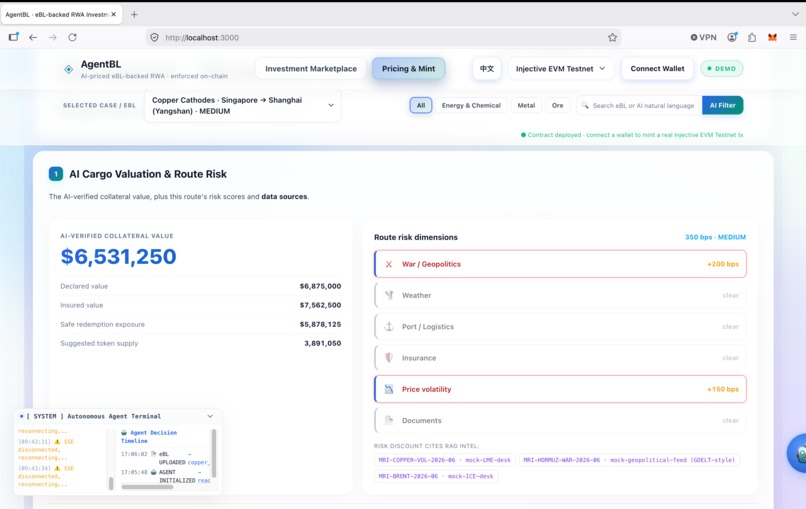Open the Injective EVM Testnet network dropdown
Viewport: 806px width, 509px height.
[560, 68]
